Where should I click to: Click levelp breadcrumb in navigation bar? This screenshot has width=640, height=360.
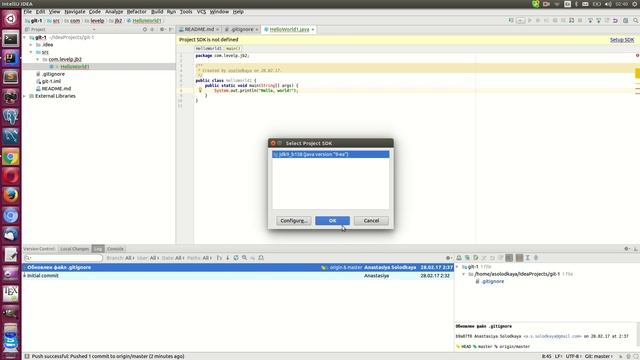coord(97,20)
